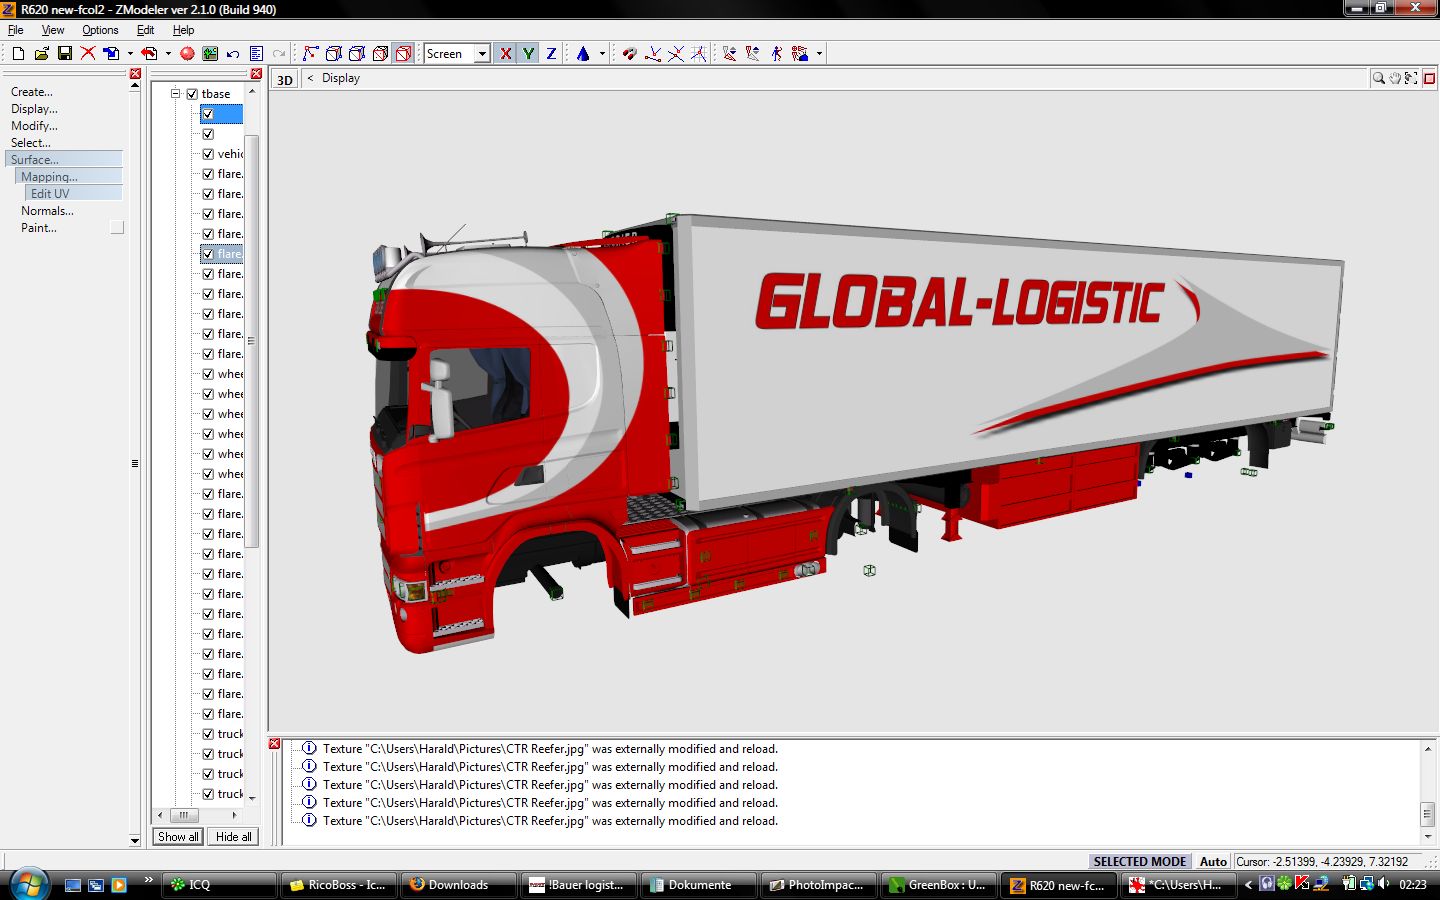Toggle the Y axis constraint
This screenshot has height=900, width=1440.
tap(528, 53)
